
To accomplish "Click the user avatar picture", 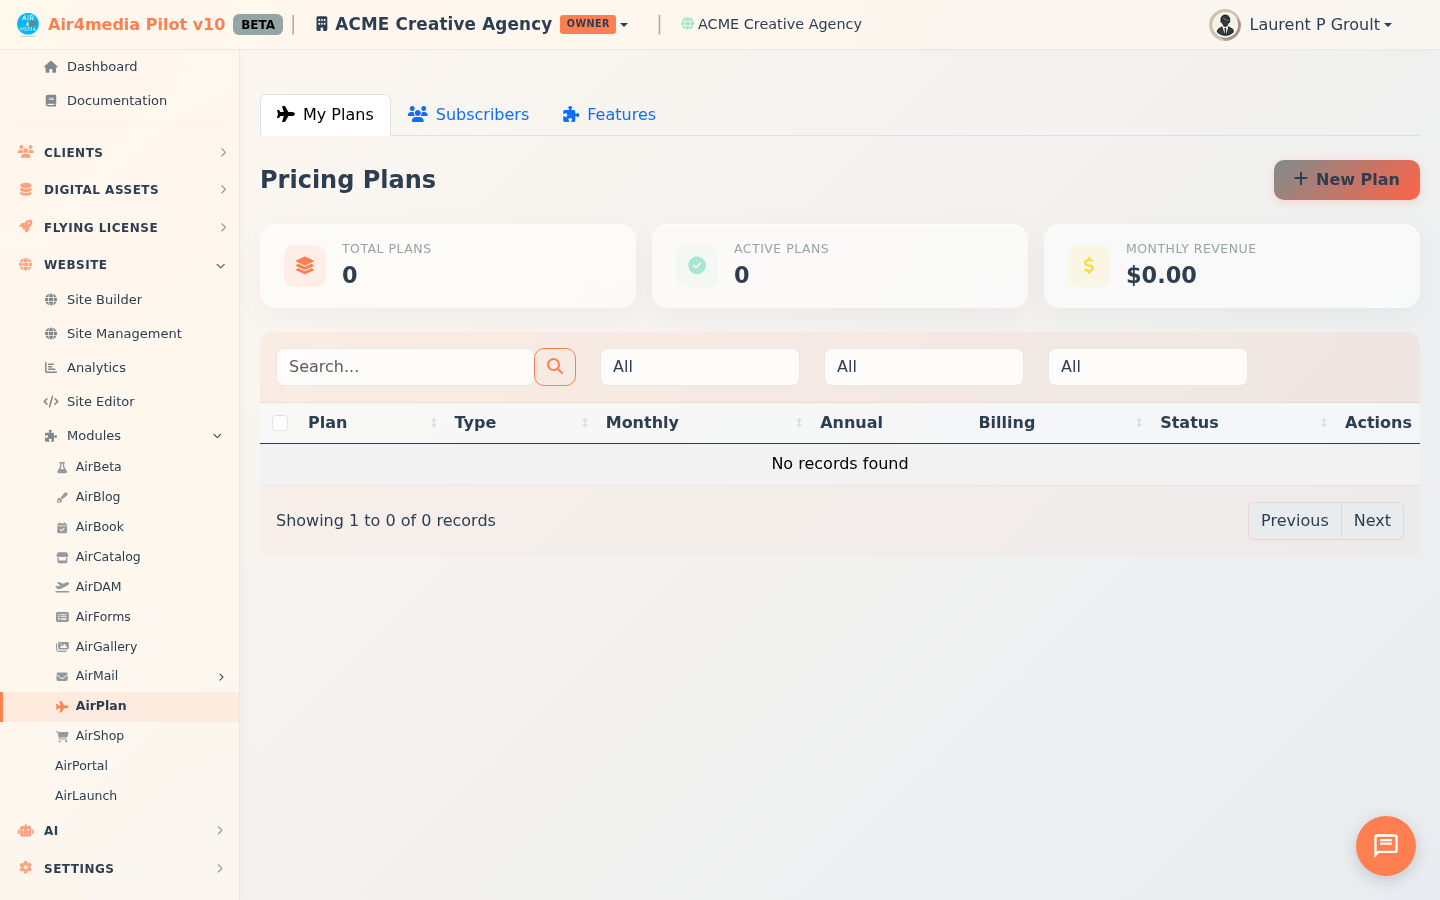I will click(1224, 25).
